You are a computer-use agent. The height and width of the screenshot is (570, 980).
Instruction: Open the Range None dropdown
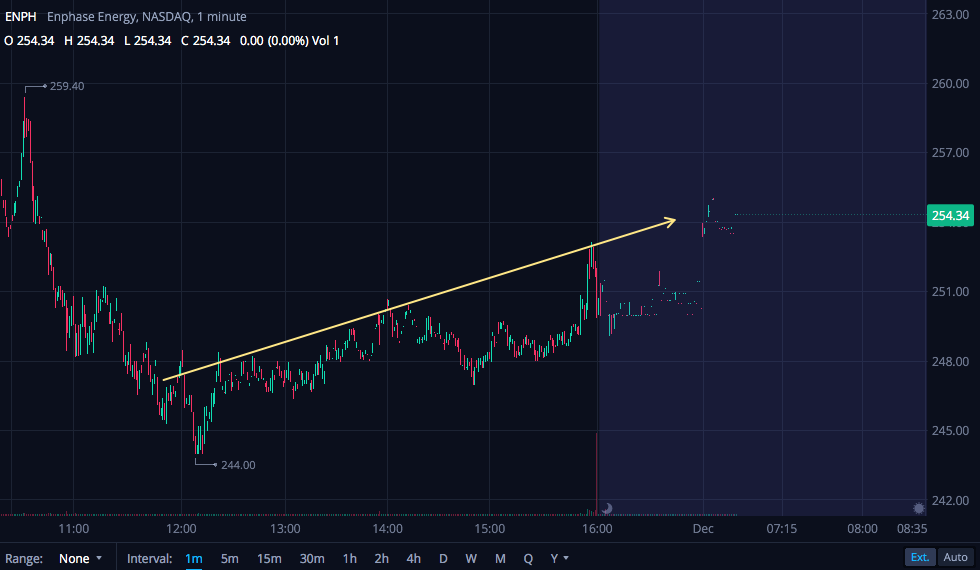point(80,558)
